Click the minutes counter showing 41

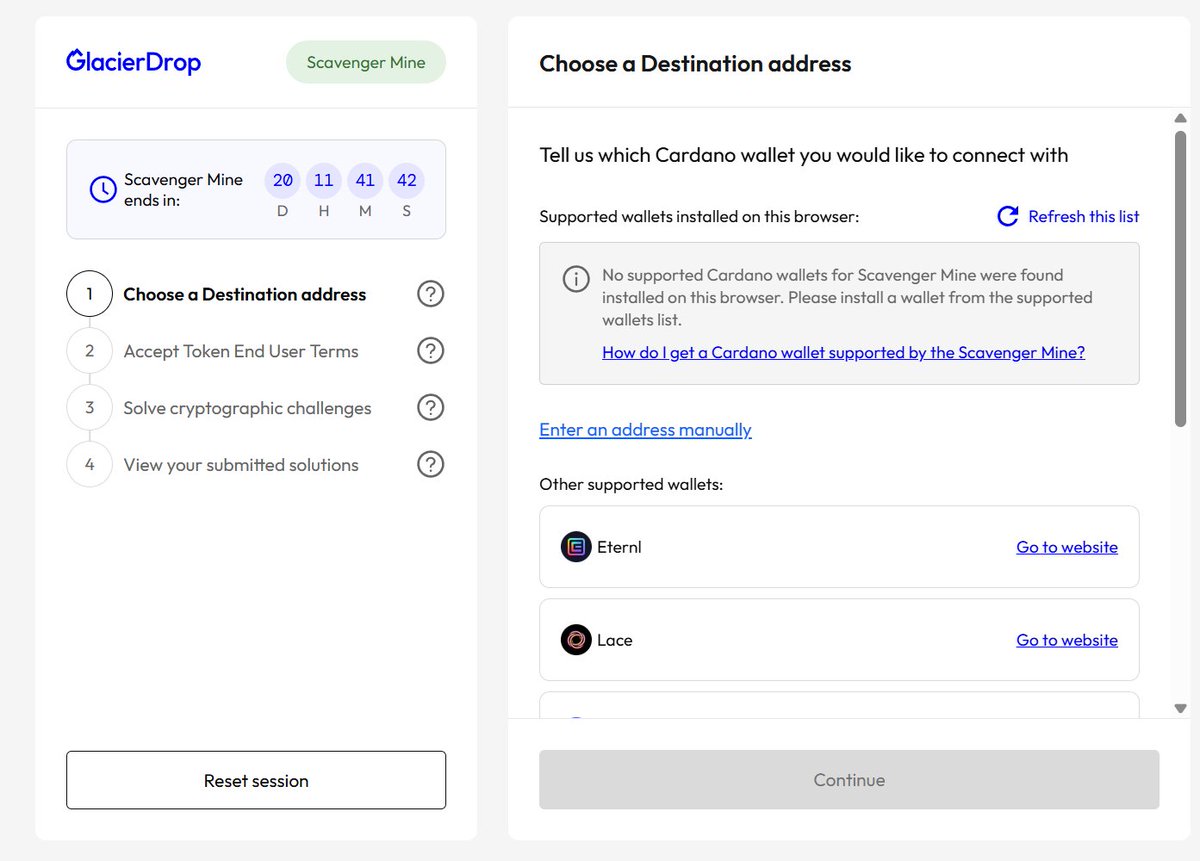coord(365,181)
